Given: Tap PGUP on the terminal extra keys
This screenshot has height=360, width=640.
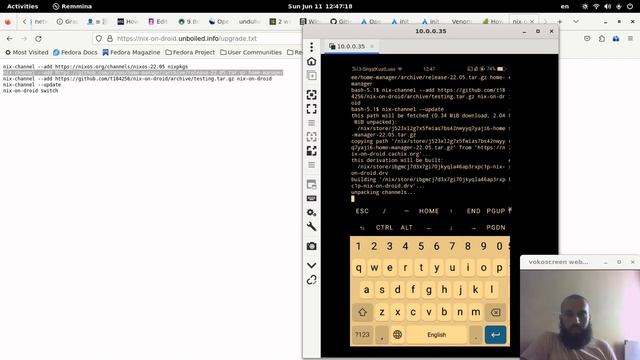Looking at the screenshot, I should [496, 211].
